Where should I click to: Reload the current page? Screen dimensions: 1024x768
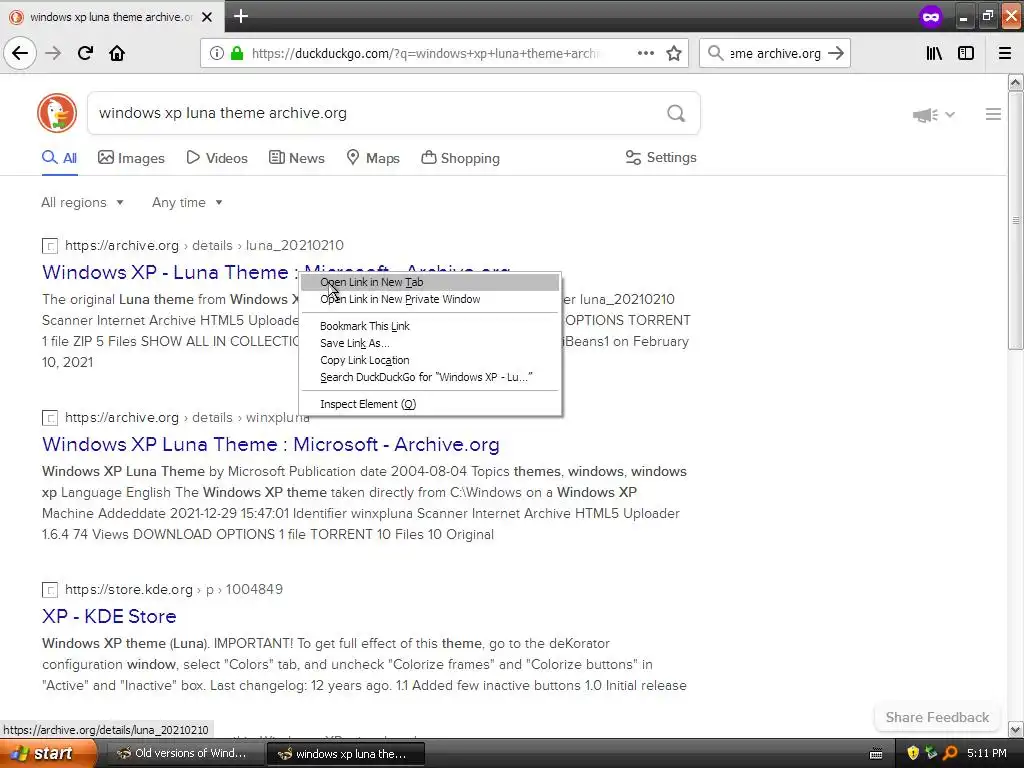85,53
